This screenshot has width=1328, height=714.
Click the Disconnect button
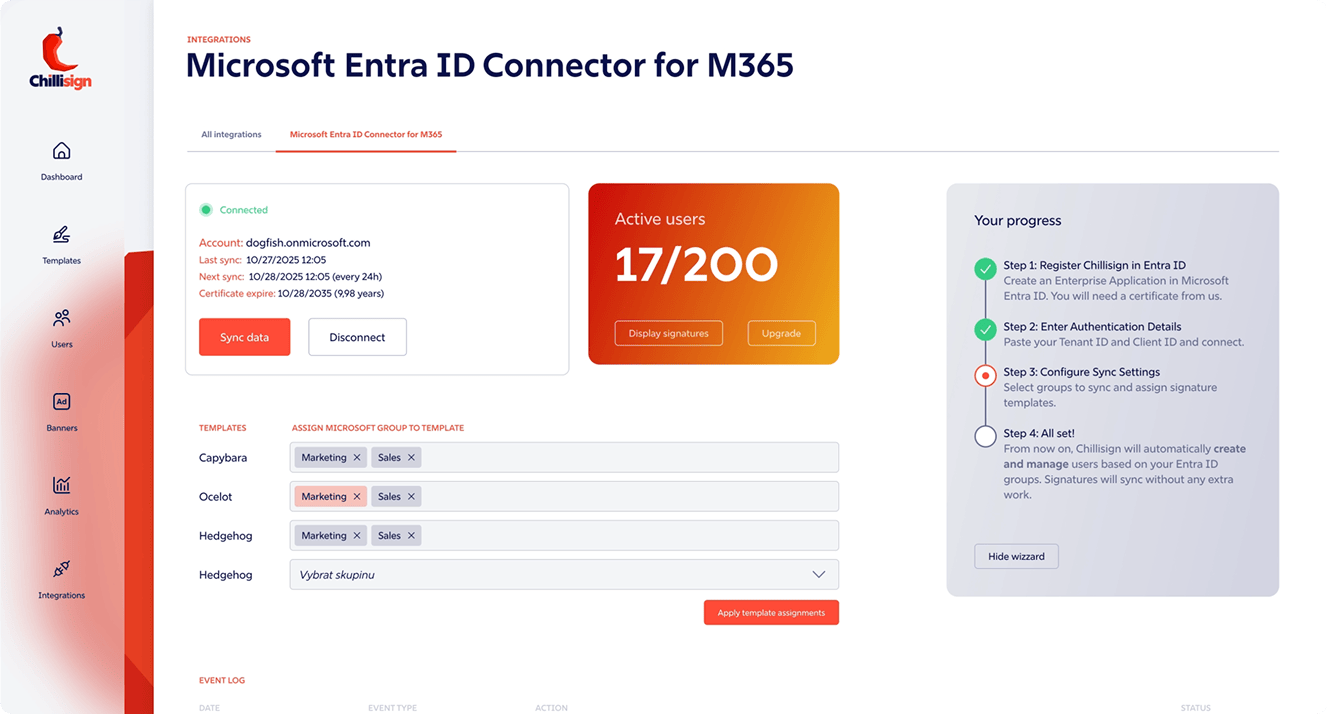click(x=357, y=337)
